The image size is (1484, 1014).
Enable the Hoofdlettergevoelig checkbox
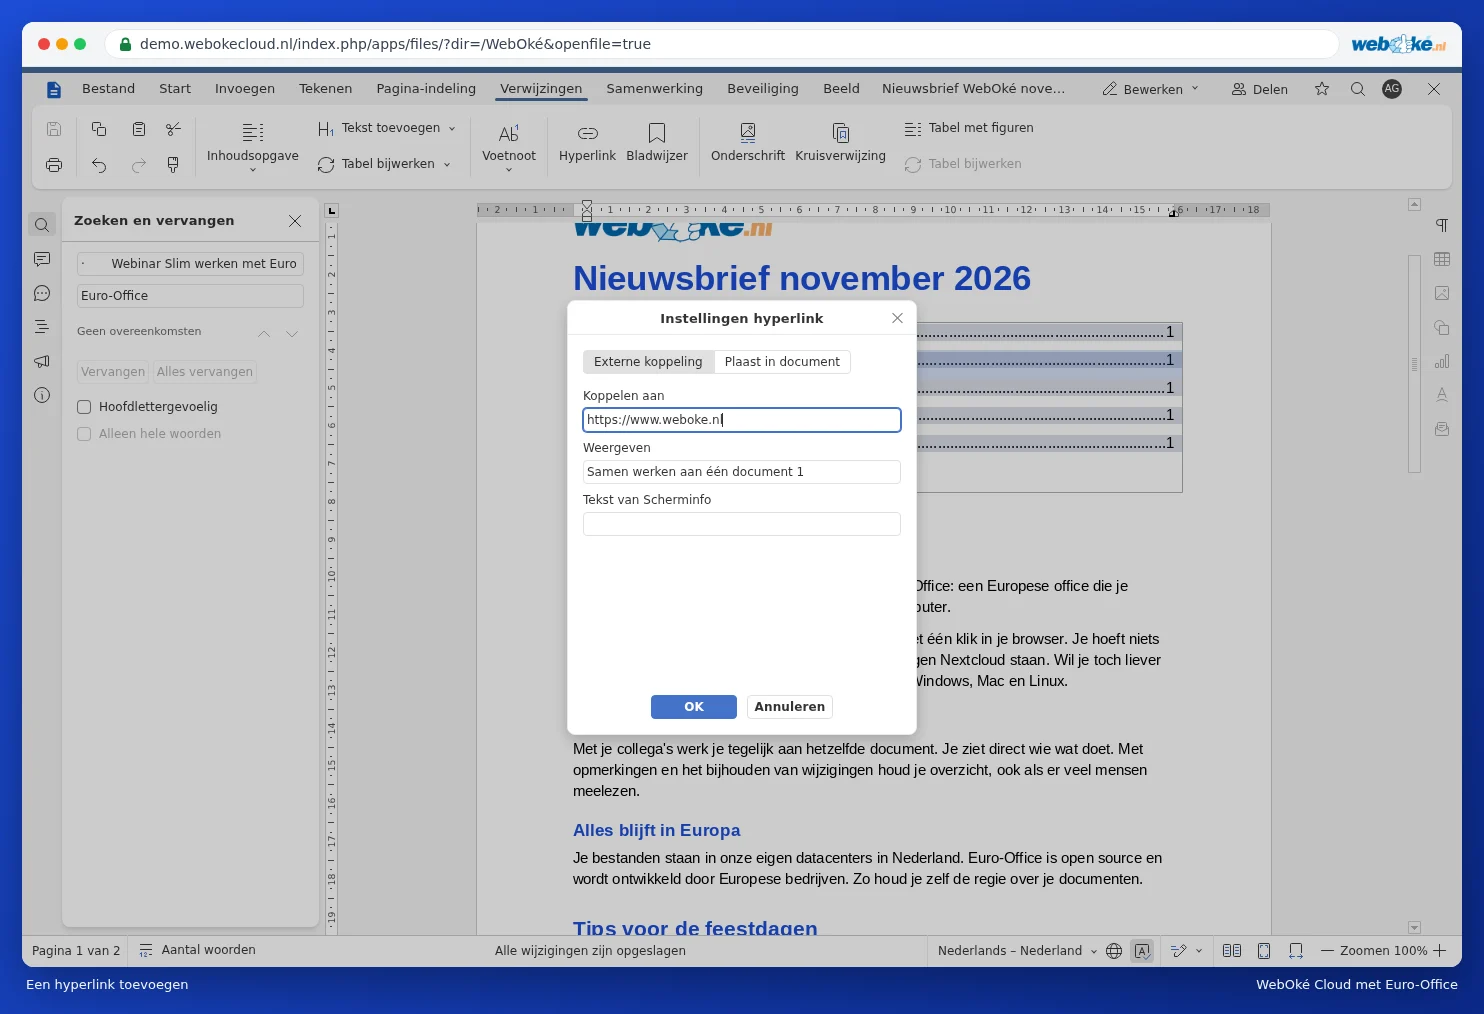(x=84, y=407)
